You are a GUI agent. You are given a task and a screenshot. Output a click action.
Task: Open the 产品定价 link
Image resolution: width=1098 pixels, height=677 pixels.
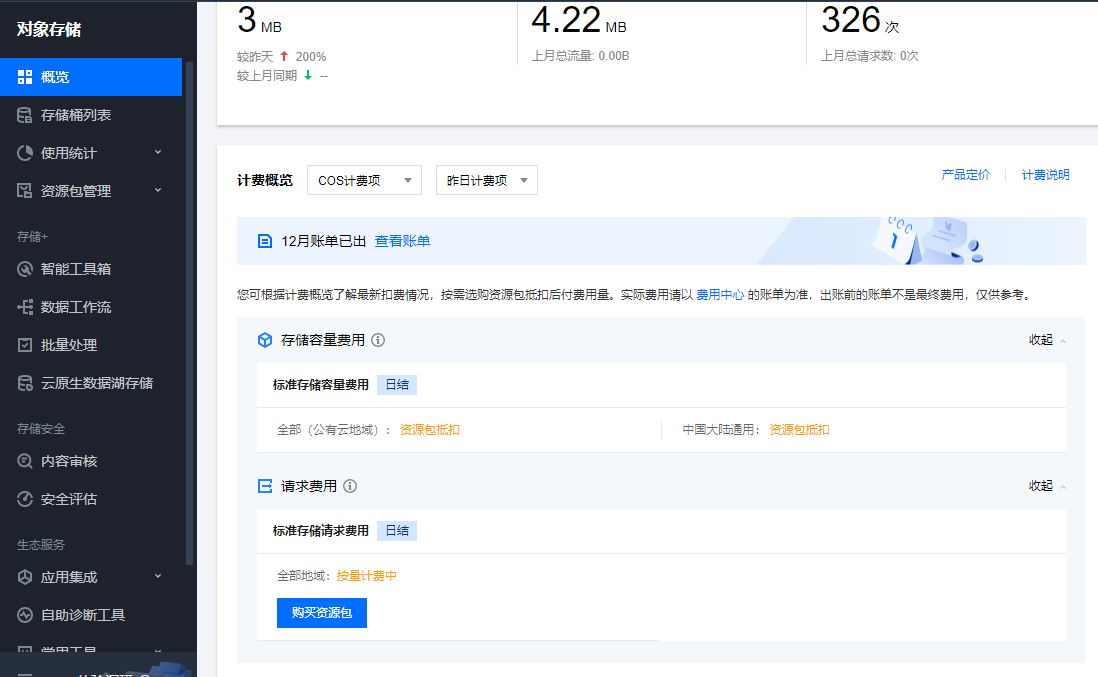(965, 175)
